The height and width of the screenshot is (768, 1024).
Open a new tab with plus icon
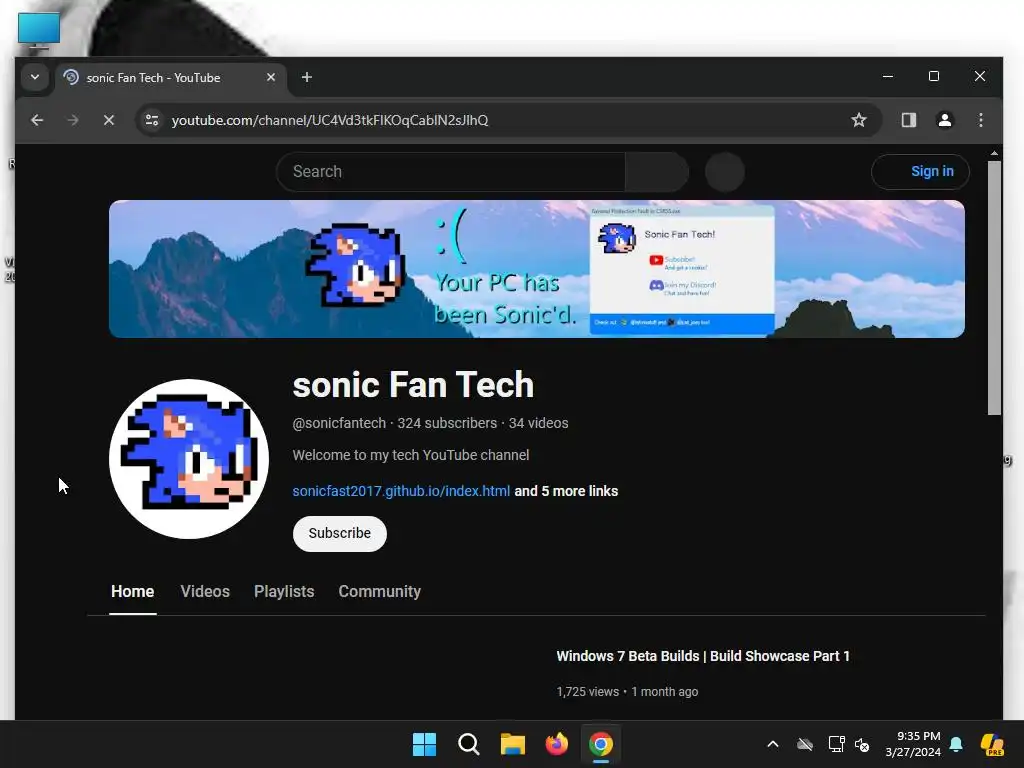(306, 77)
